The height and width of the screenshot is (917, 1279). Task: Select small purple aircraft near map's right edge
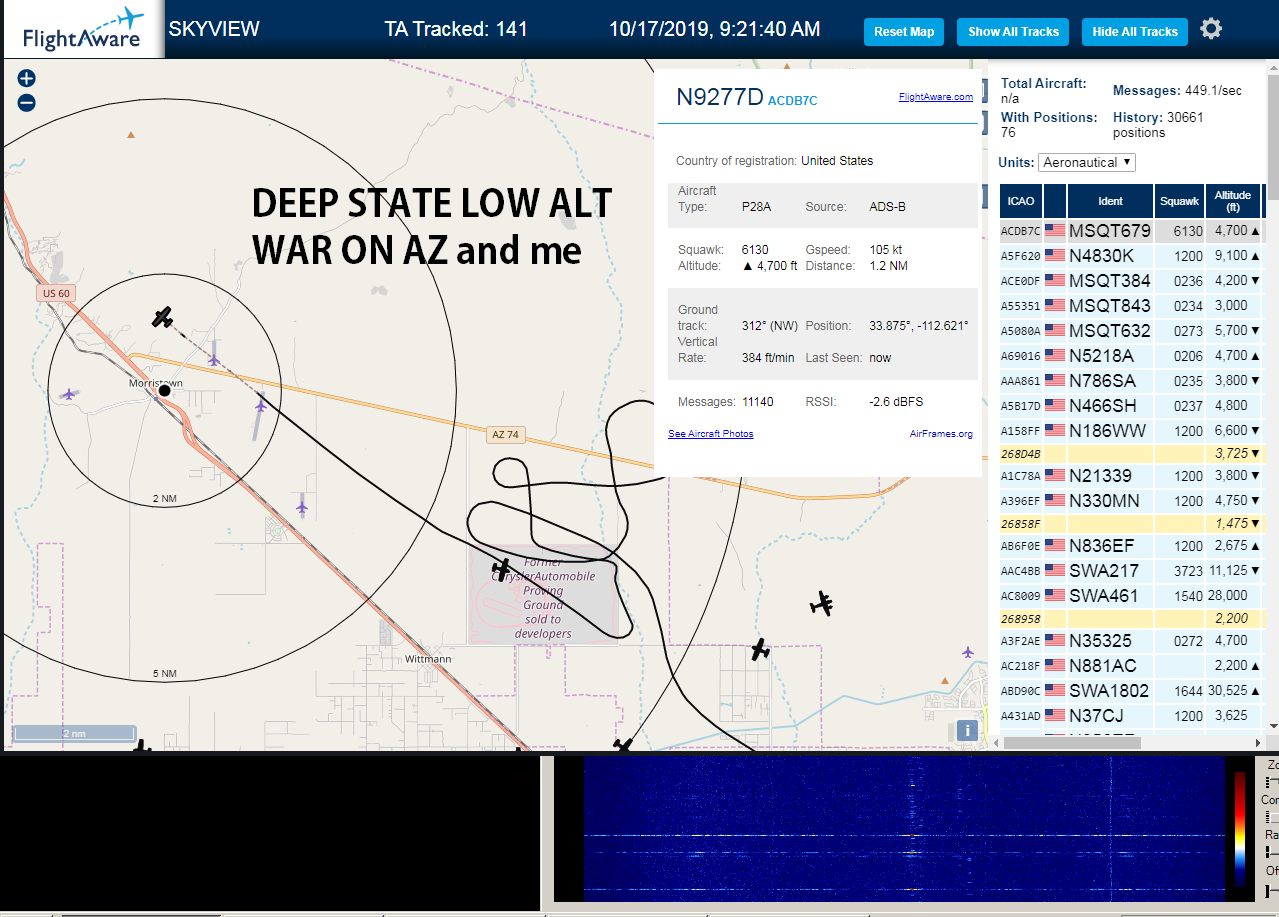coord(968,652)
